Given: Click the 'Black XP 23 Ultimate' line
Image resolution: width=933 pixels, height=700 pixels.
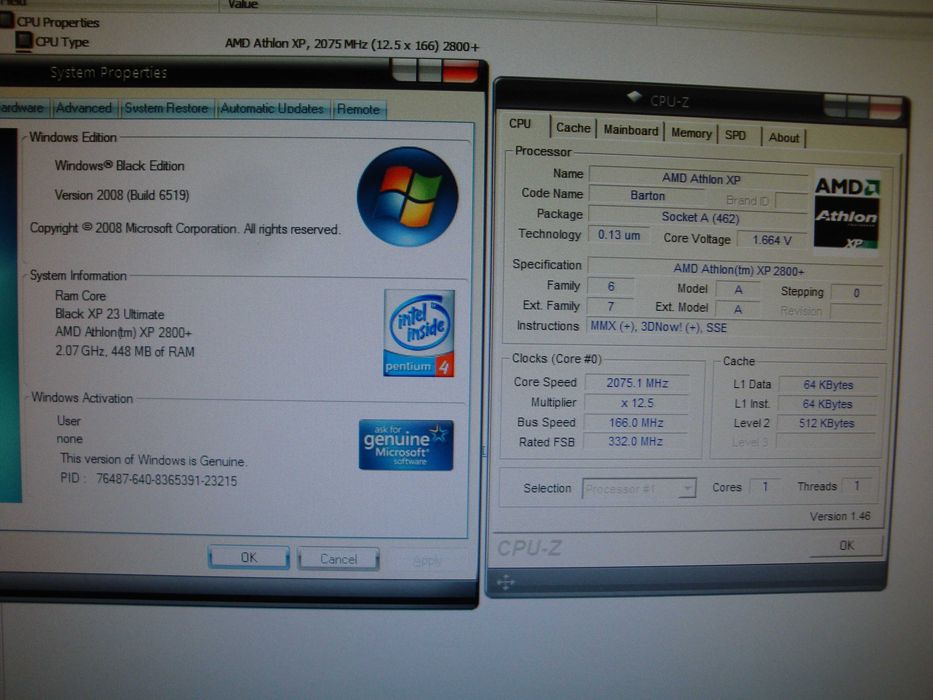Looking at the screenshot, I should (x=109, y=314).
